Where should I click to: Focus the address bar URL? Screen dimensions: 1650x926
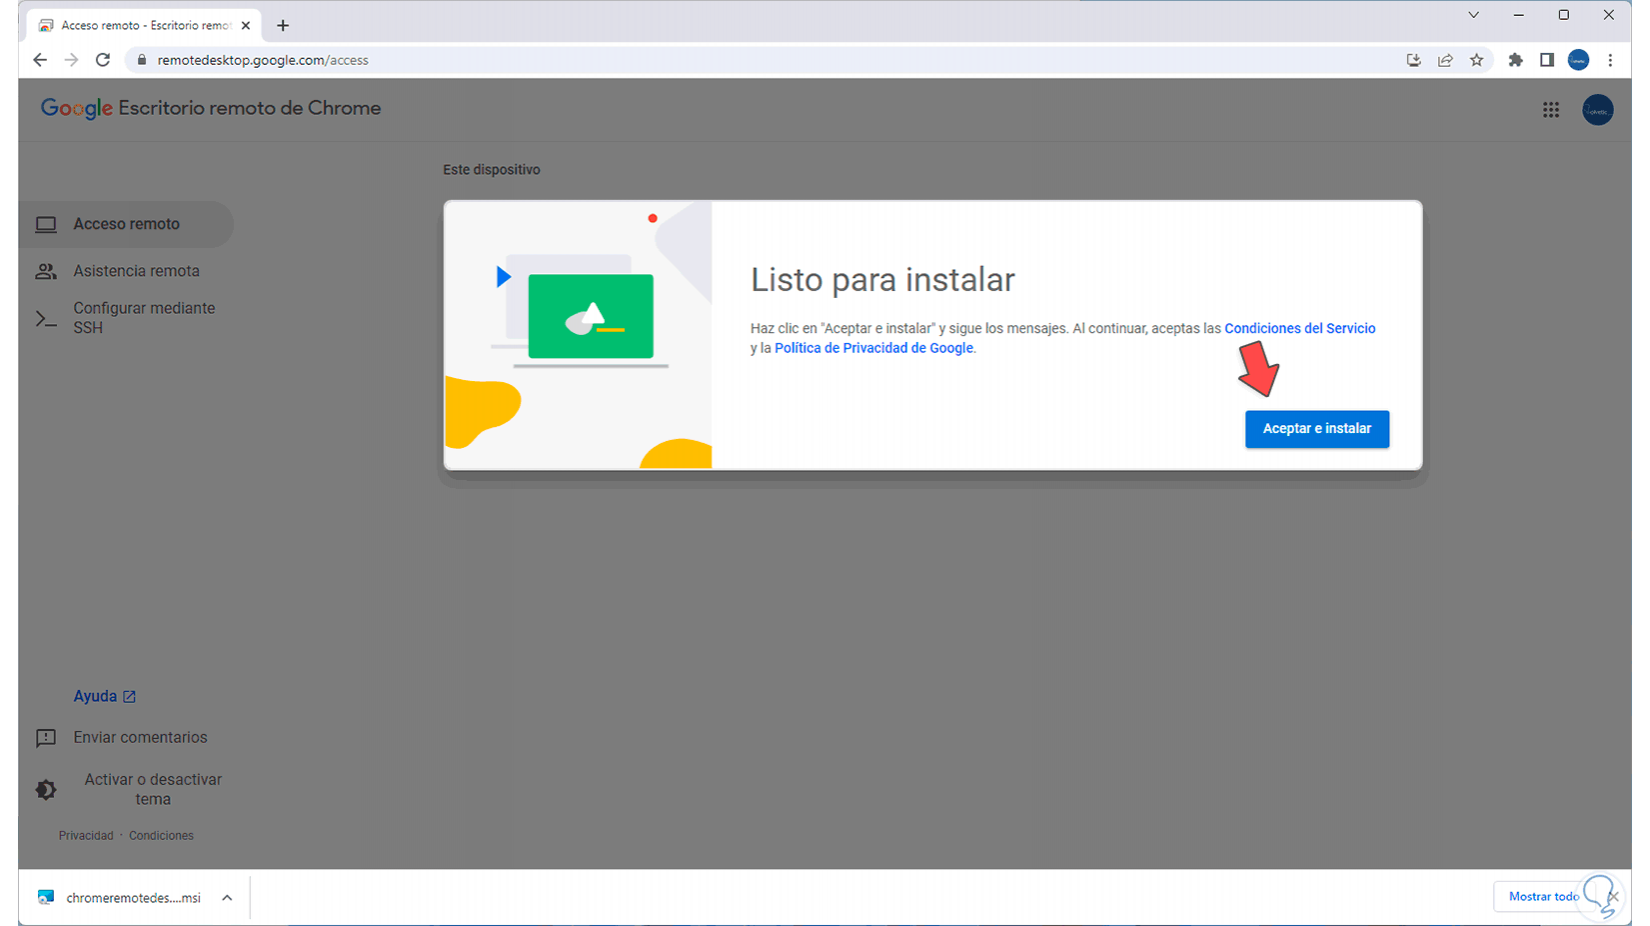(x=263, y=60)
